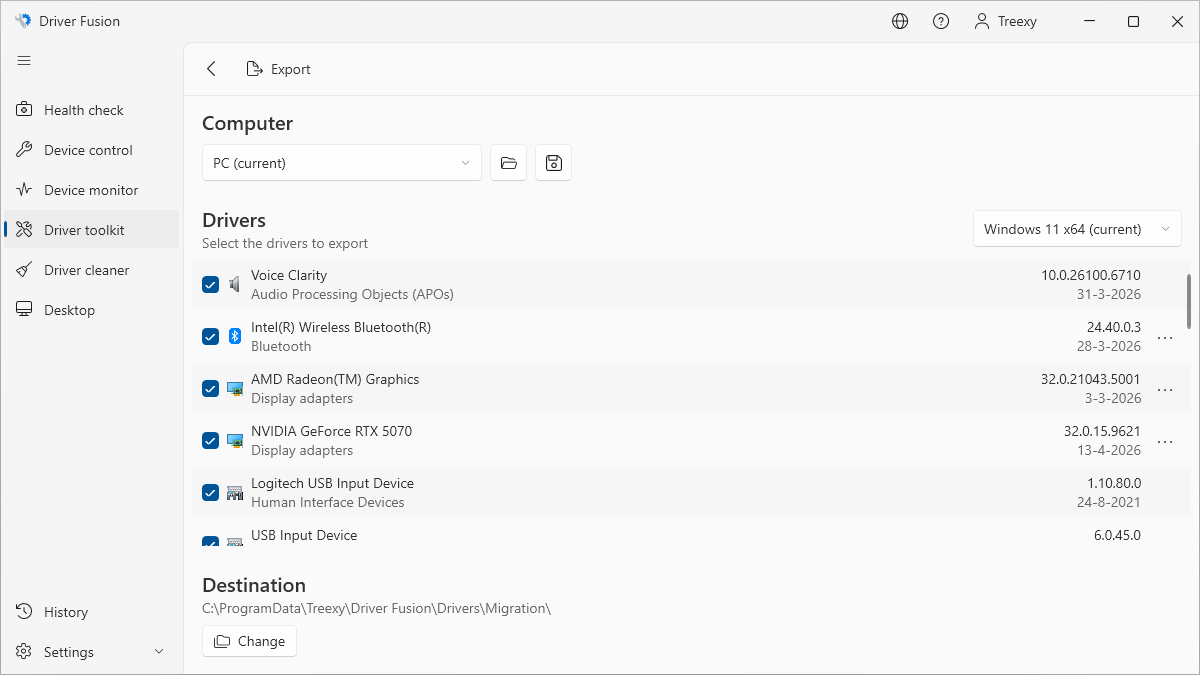Screen dimensions: 1200x675
Task: Open more options for NVIDIA GeForce RTX 5070
Action: 1164,441
